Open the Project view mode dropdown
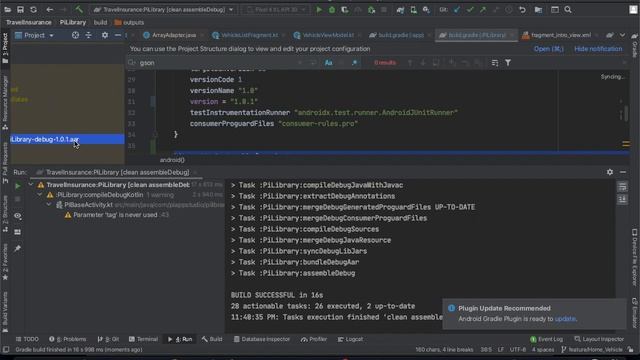 click(34, 36)
